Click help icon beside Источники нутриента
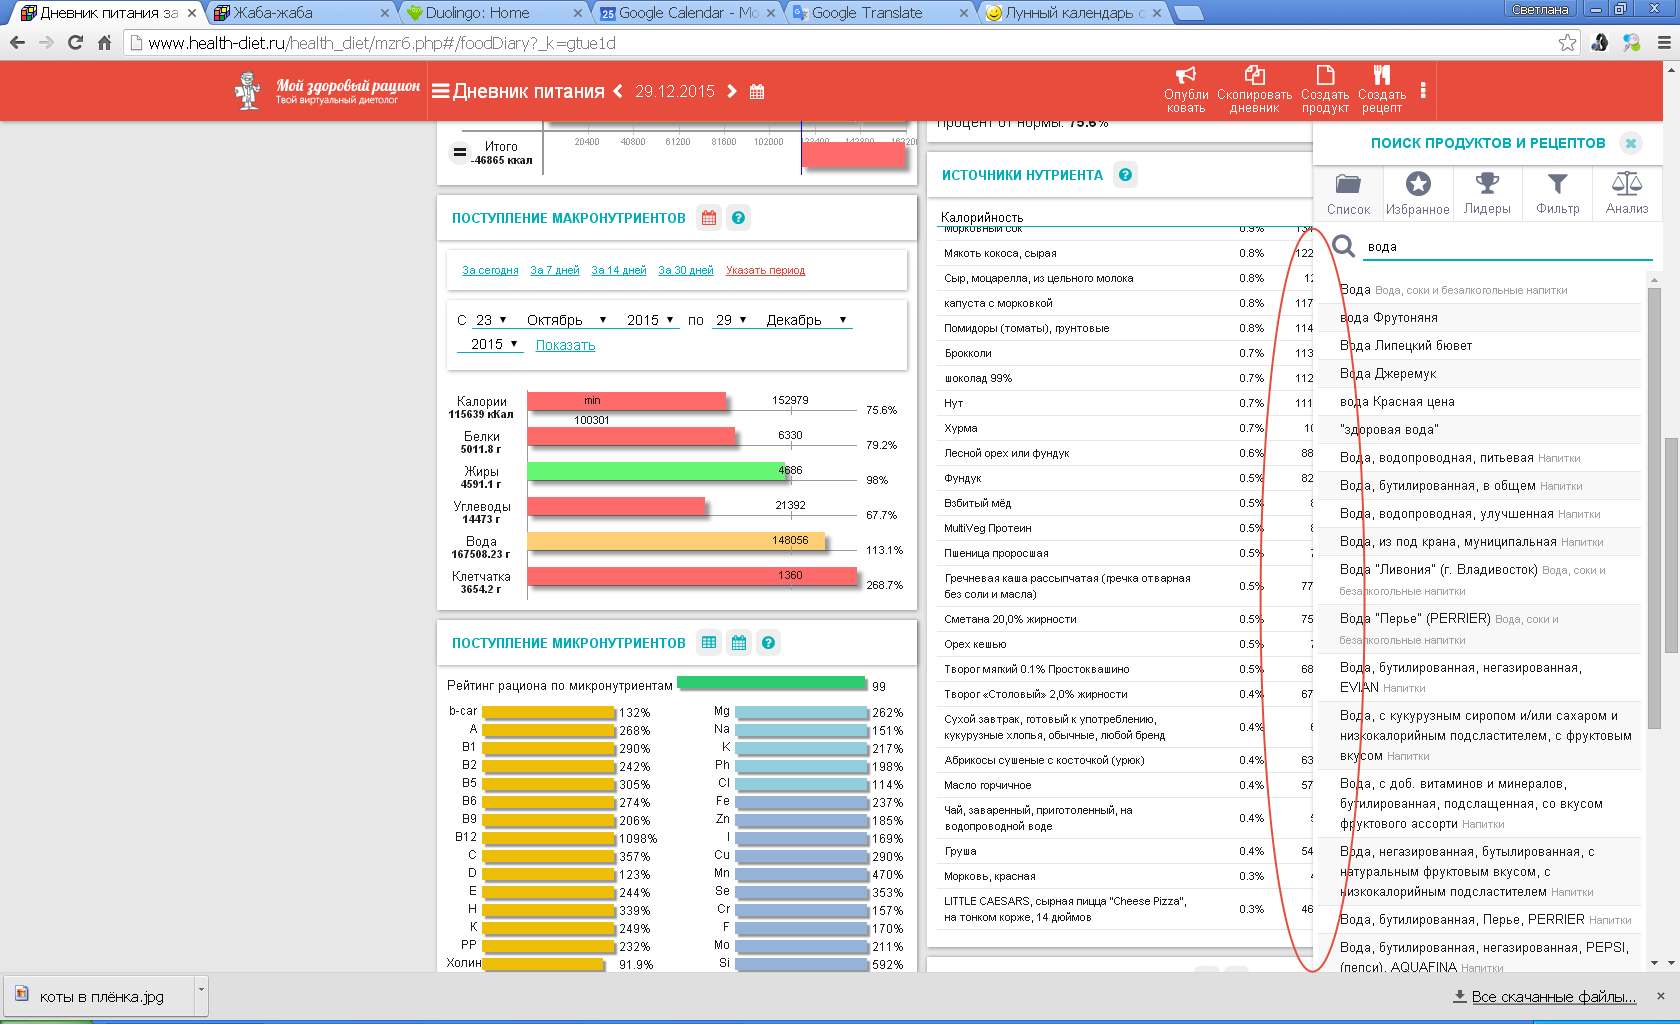This screenshot has width=1680, height=1024. click(1125, 175)
